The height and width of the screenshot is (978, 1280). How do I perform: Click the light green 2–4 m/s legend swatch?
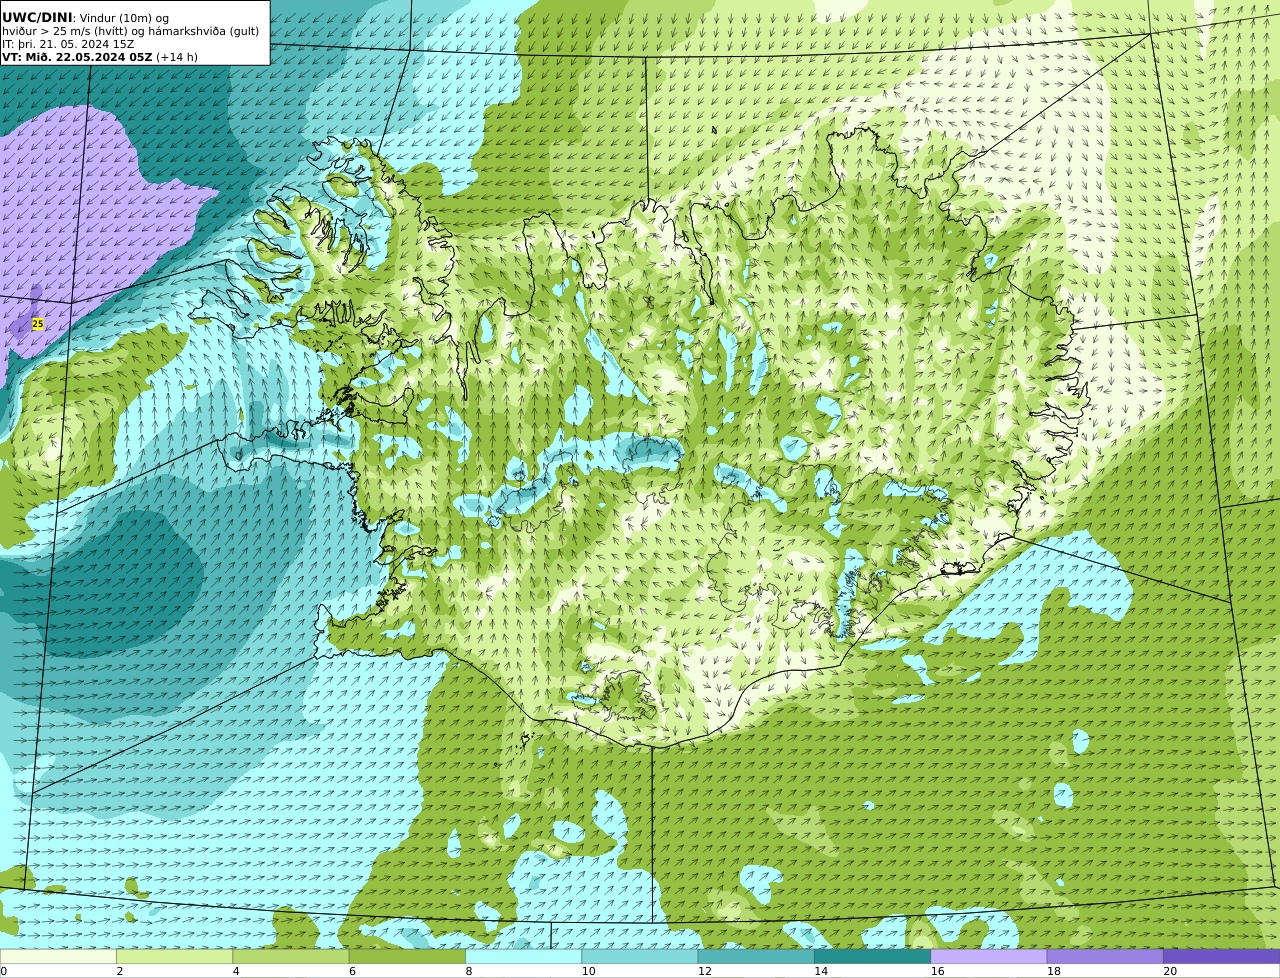click(x=174, y=956)
